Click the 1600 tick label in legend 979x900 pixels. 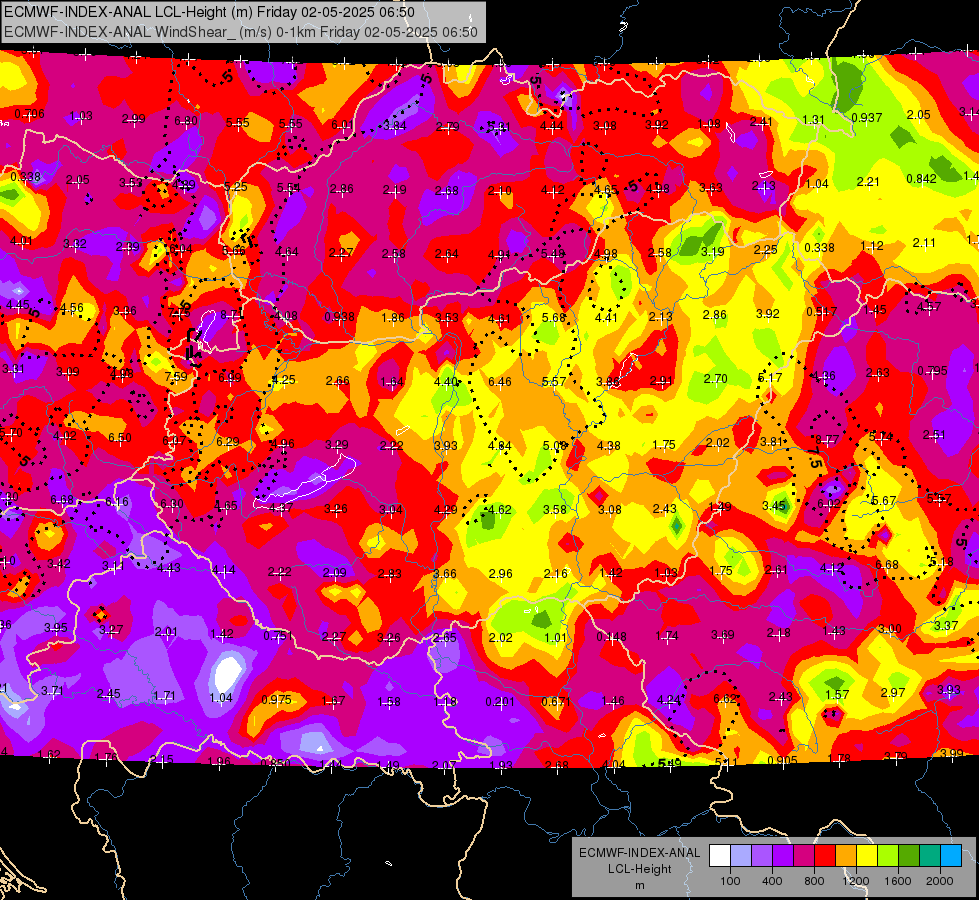[x=898, y=881]
